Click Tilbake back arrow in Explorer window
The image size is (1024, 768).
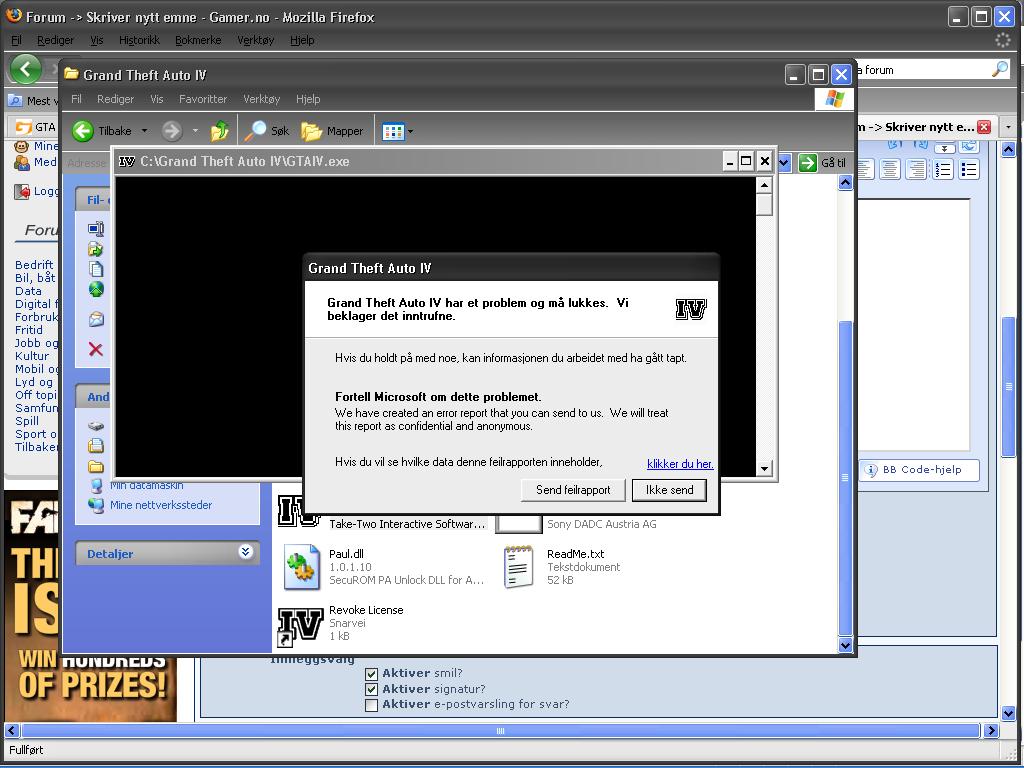click(83, 131)
